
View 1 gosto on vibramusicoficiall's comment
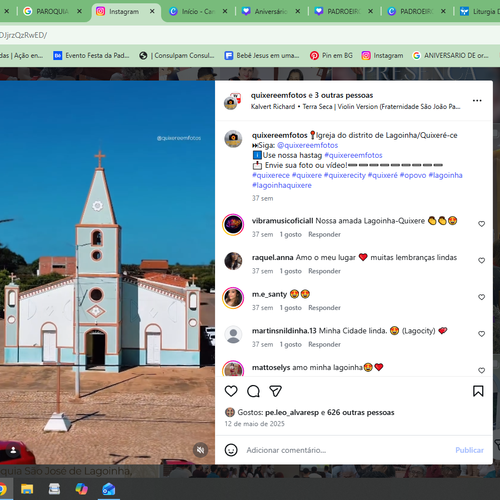(290, 235)
